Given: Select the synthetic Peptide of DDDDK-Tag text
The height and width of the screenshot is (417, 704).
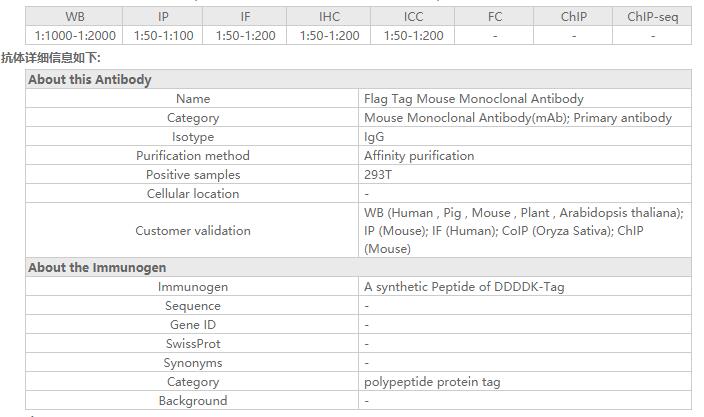Looking at the screenshot, I should [x=464, y=287].
